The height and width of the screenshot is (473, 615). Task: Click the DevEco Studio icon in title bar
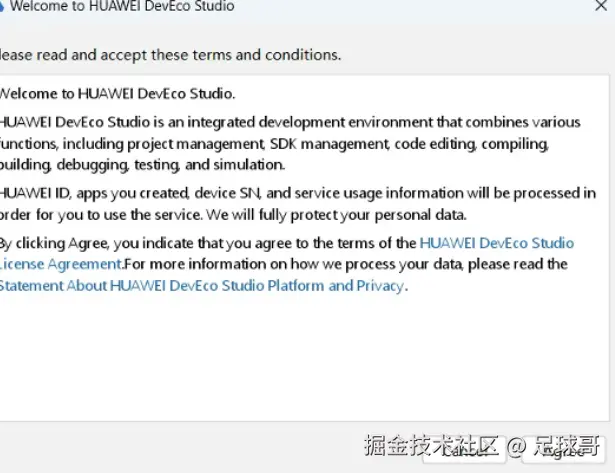[2, 7]
